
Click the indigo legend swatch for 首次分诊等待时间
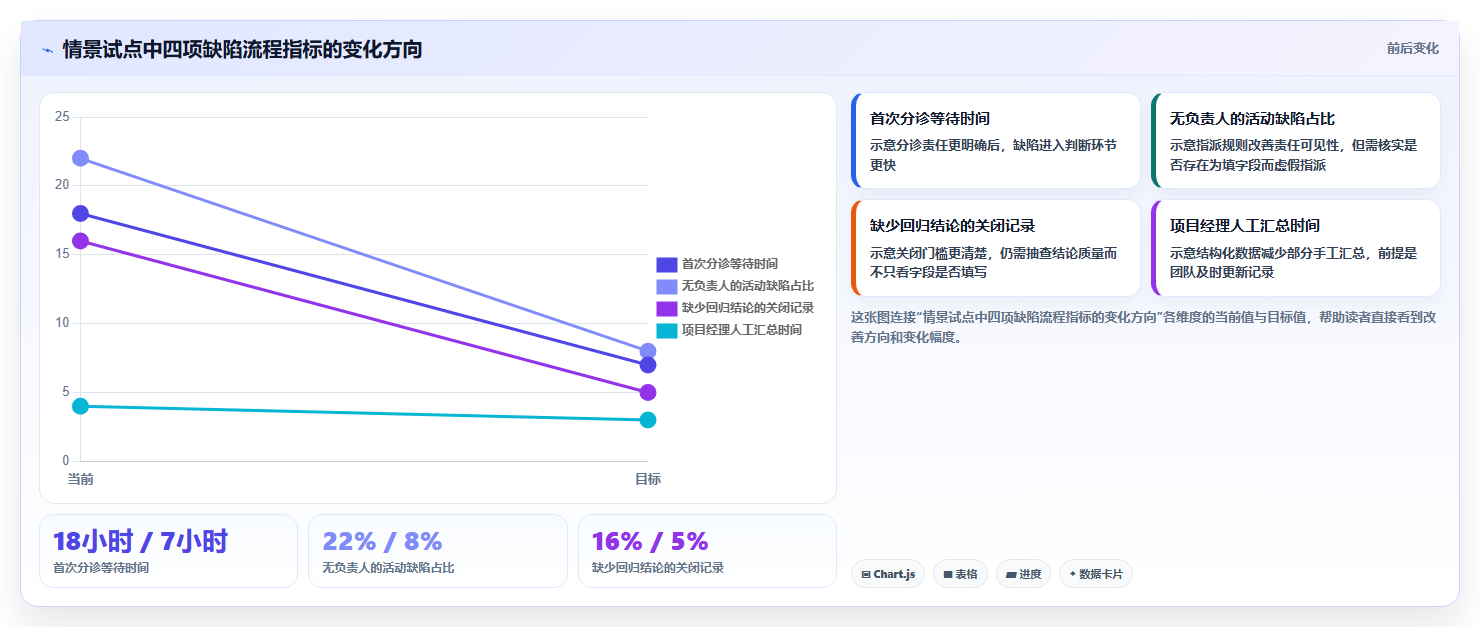click(x=667, y=264)
